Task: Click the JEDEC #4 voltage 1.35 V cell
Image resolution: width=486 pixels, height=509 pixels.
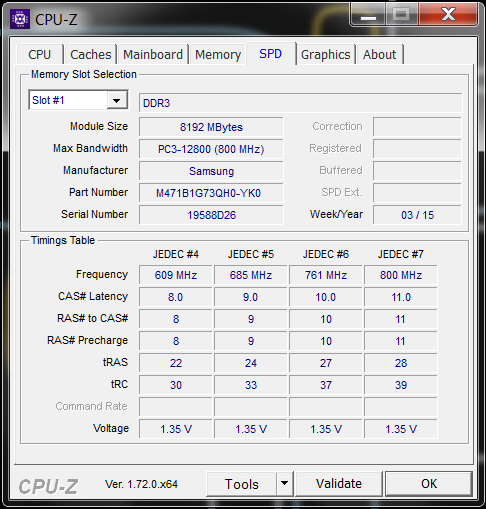Action: click(x=176, y=429)
